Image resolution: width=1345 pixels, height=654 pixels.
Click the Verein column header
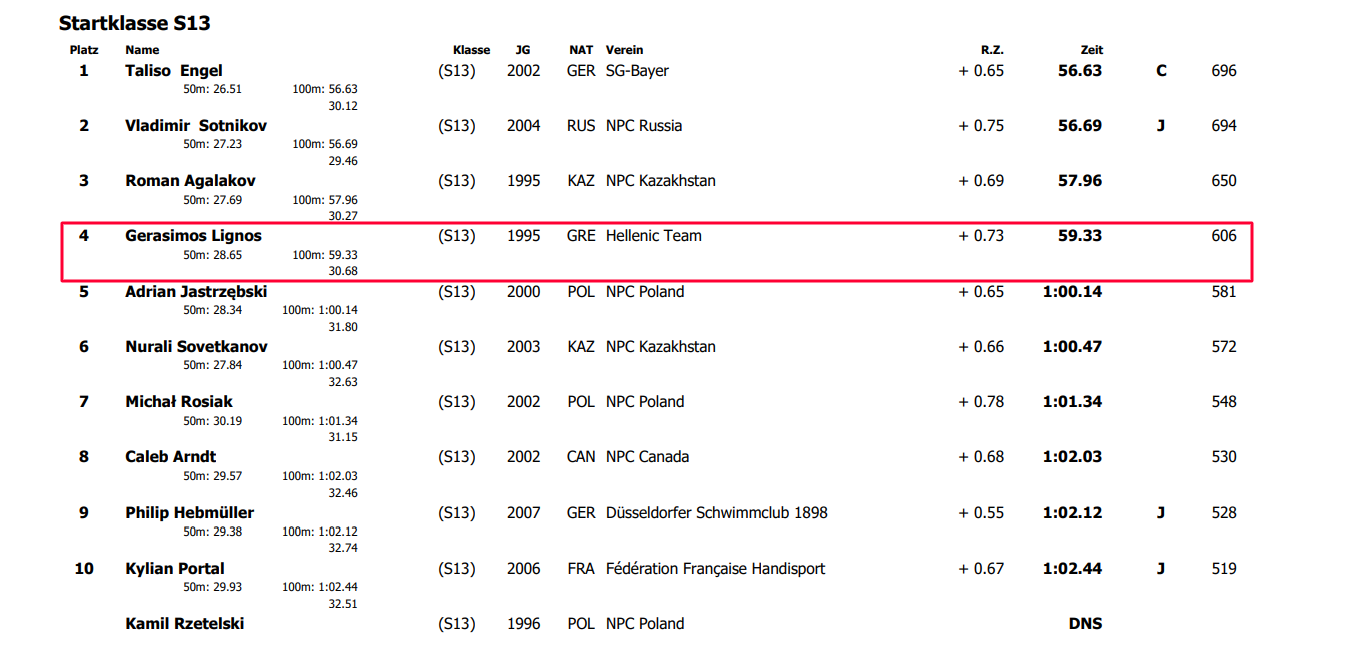point(625,50)
